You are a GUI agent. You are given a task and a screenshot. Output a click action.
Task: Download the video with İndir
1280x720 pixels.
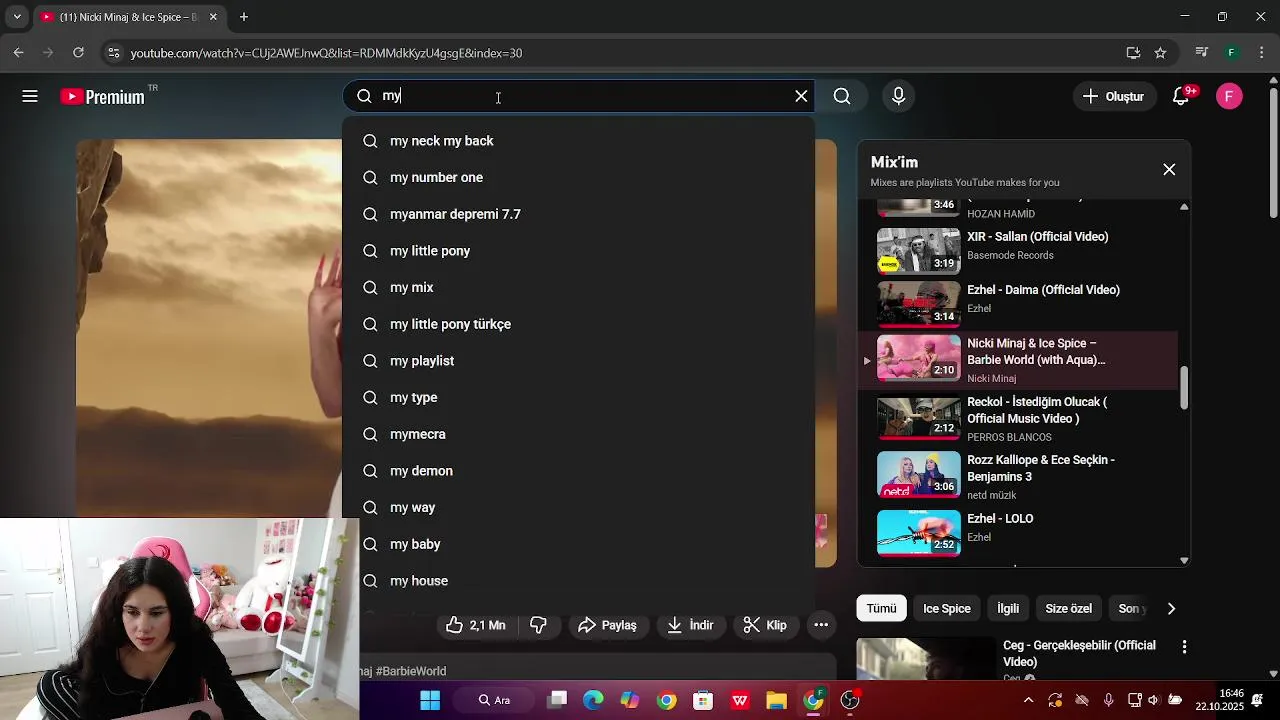[690, 625]
